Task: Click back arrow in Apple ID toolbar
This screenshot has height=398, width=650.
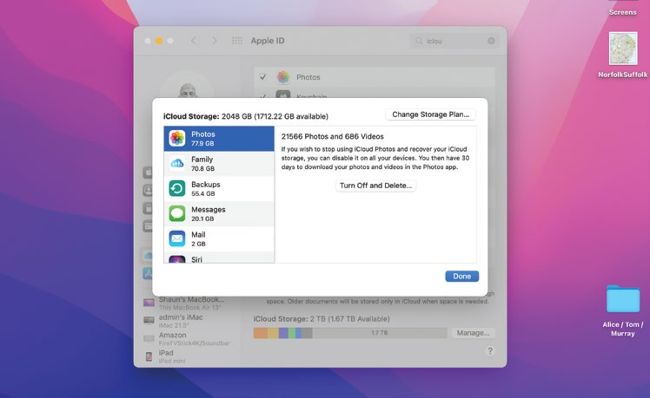Action: pos(194,41)
